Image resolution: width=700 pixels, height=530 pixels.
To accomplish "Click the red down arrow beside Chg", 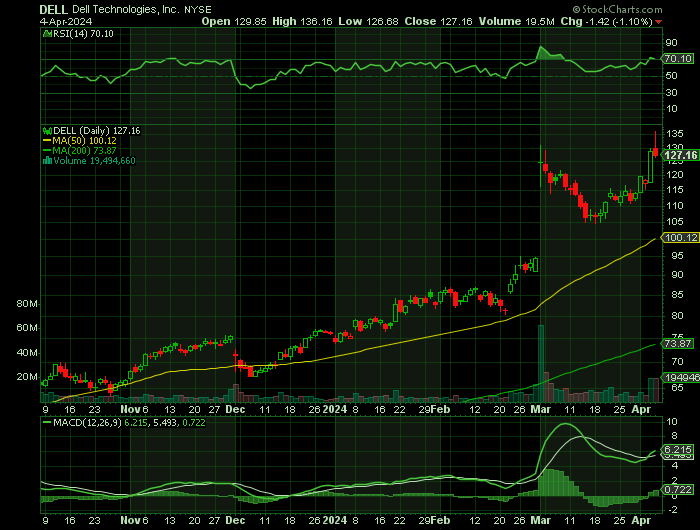I will click(x=659, y=22).
